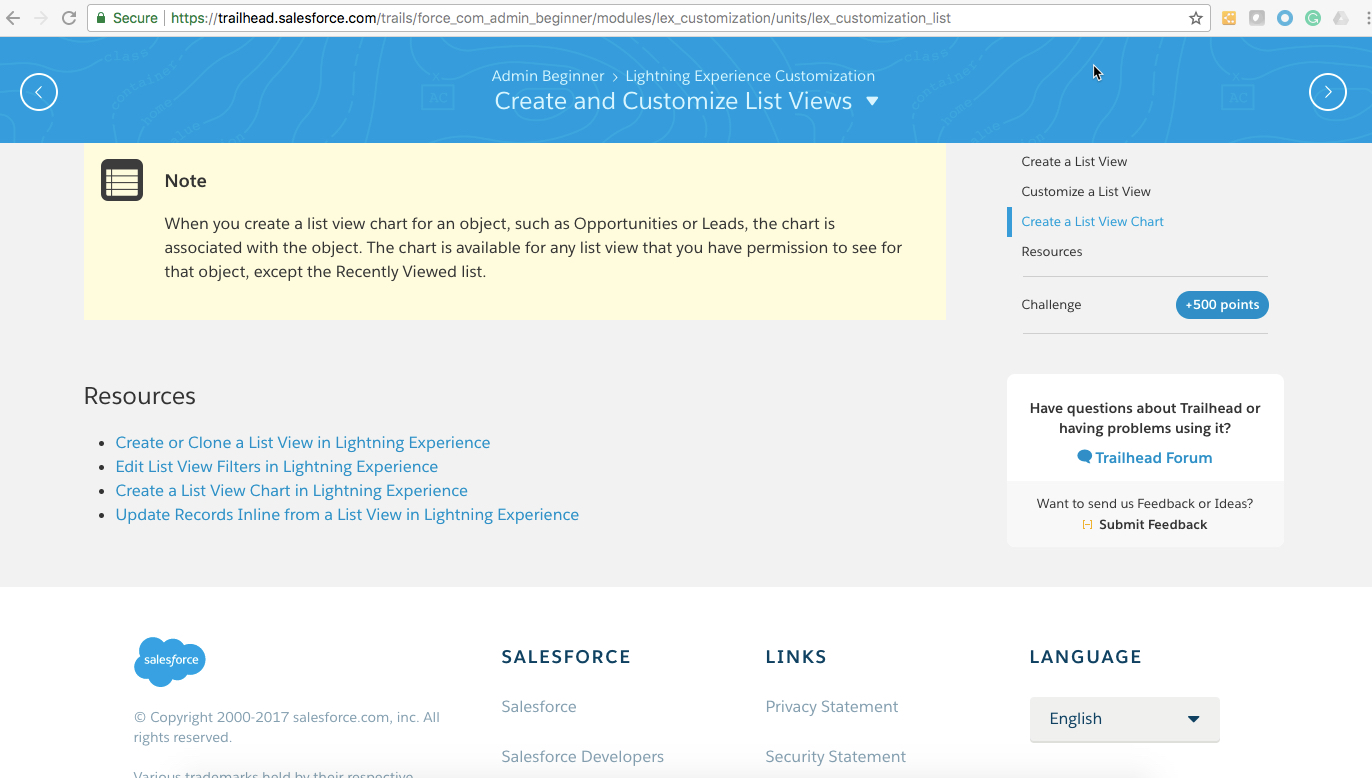Image resolution: width=1372 pixels, height=778 pixels.
Task: Open Lightning Experience Customization breadcrumb
Action: [x=750, y=76]
